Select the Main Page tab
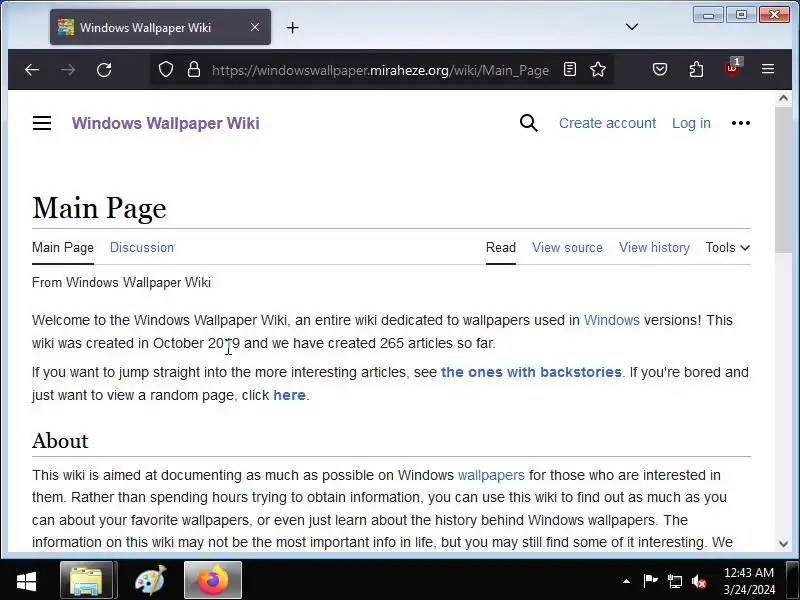 click(x=63, y=247)
